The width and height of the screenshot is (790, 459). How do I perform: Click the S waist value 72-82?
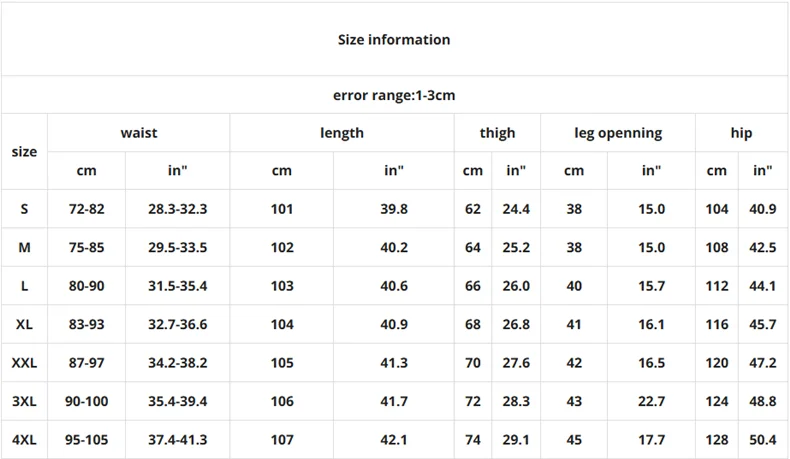click(x=86, y=209)
